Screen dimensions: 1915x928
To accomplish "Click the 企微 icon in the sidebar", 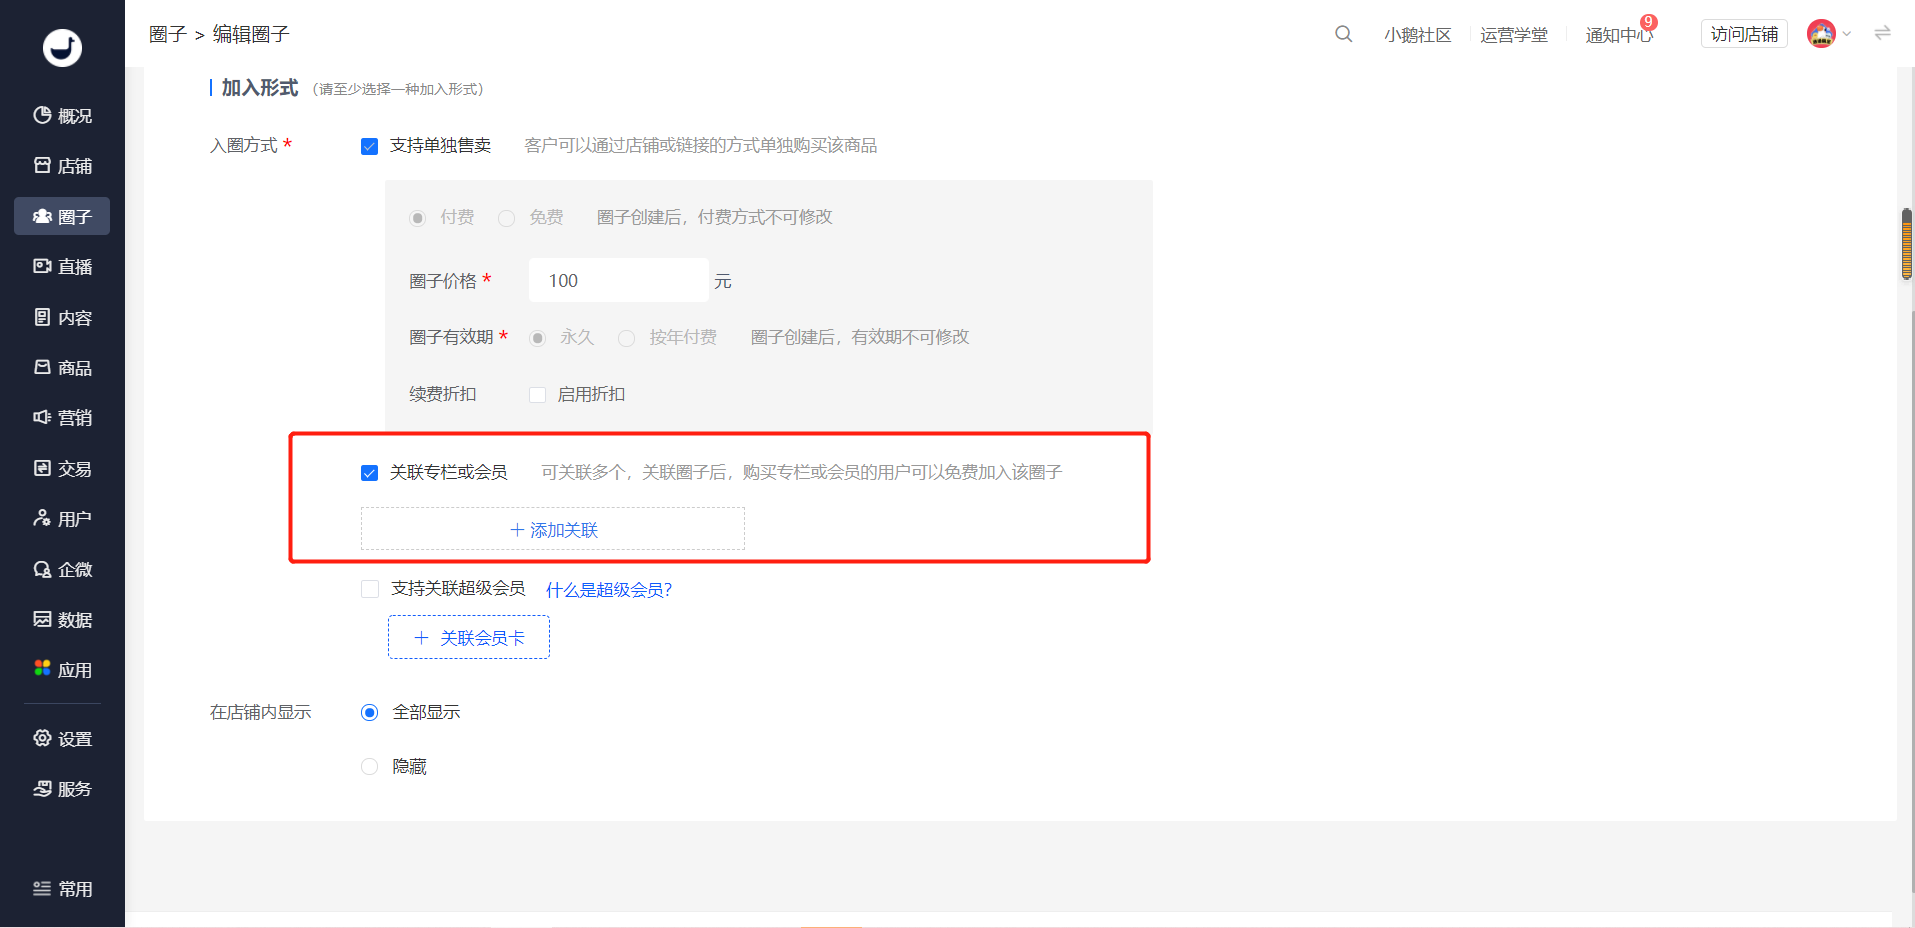I will (42, 569).
